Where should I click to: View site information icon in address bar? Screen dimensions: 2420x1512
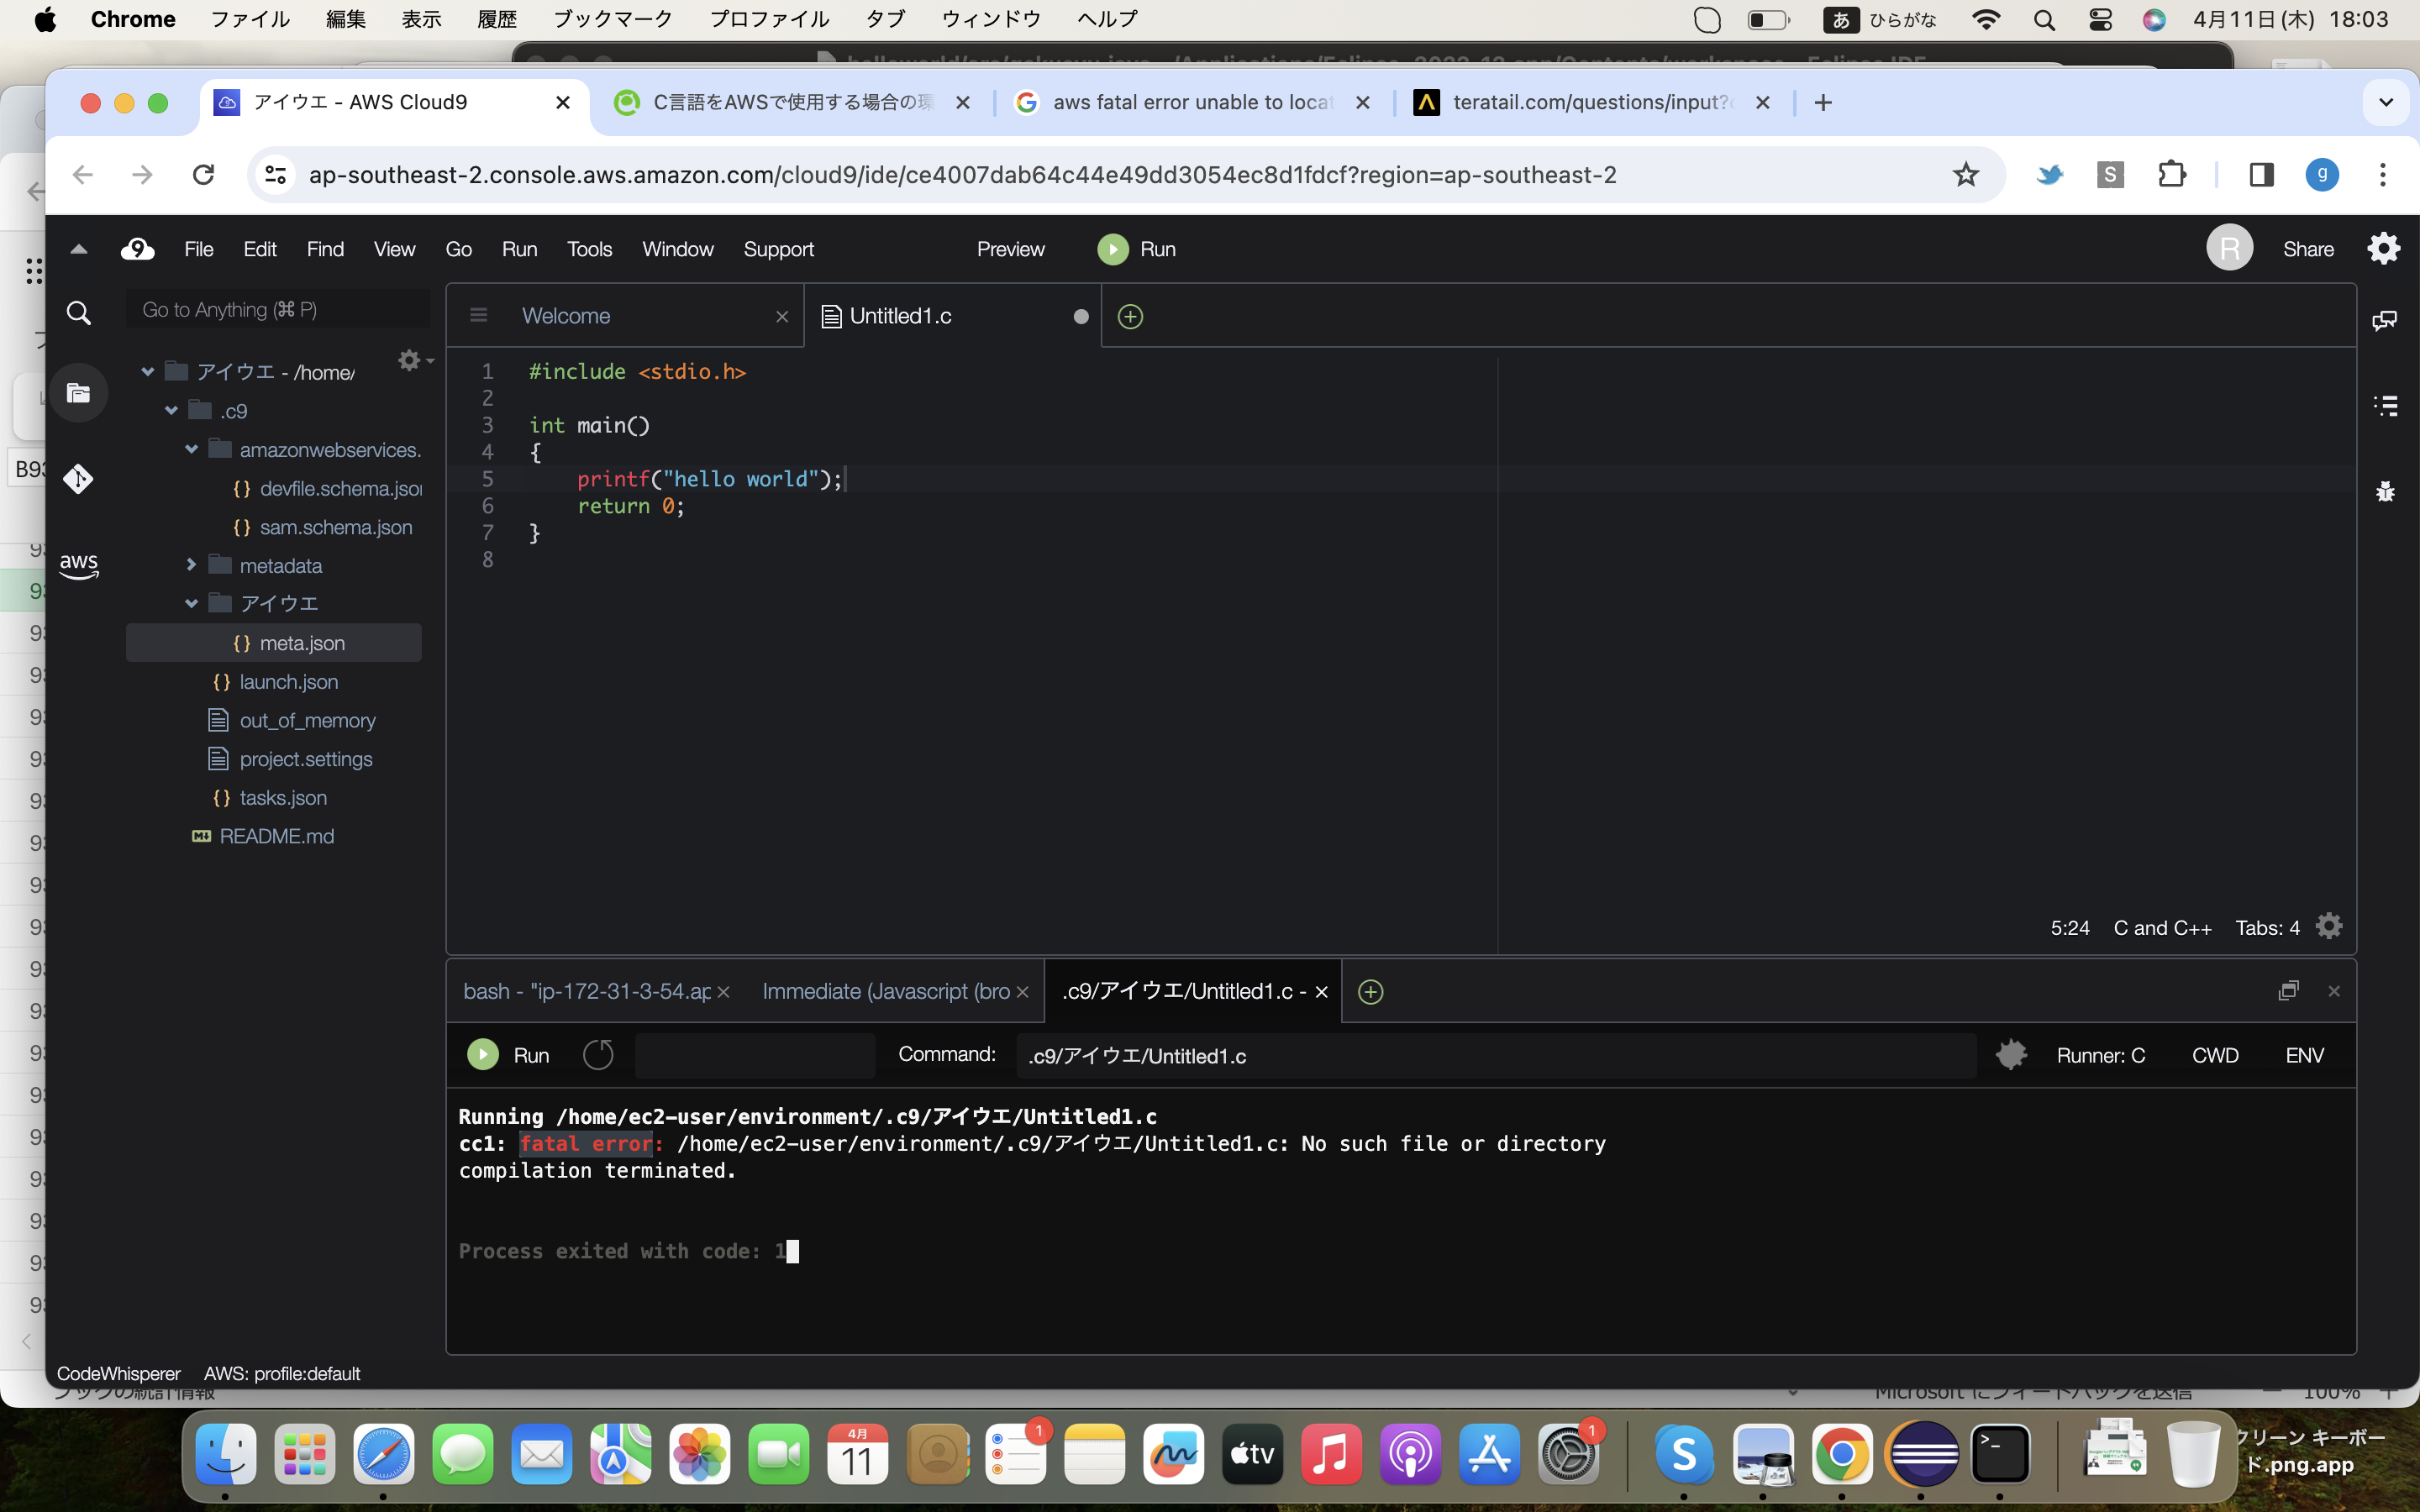(275, 175)
